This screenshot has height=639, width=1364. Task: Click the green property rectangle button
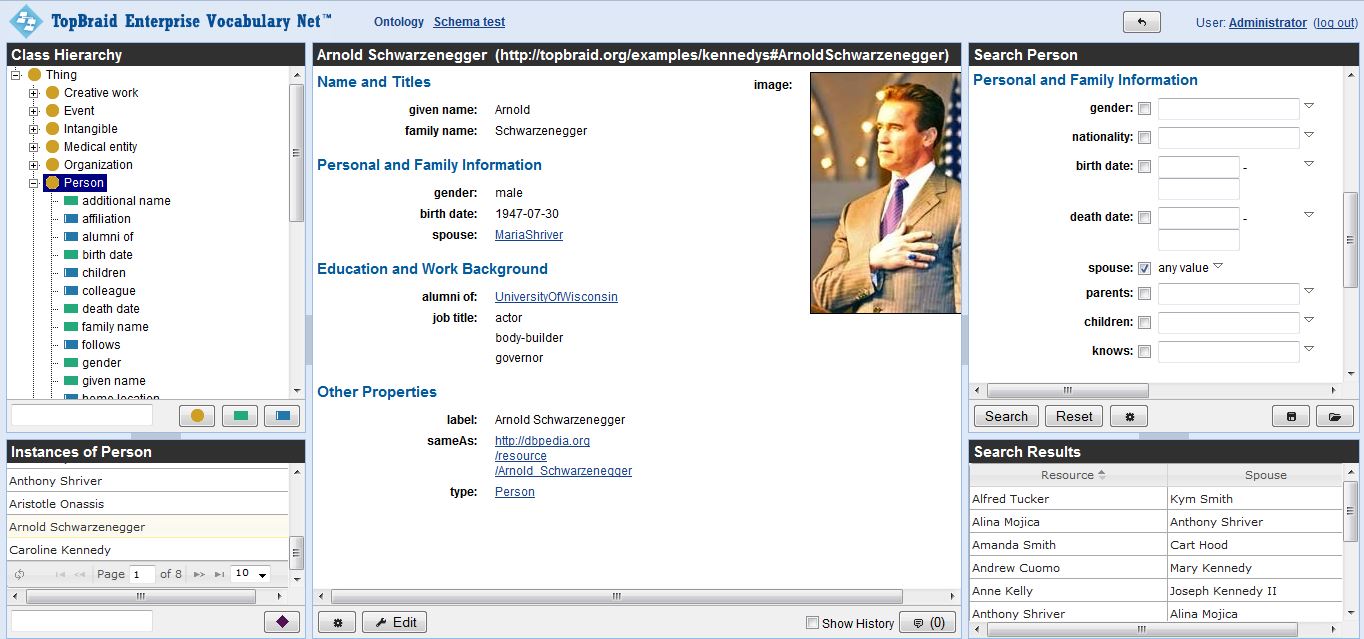(x=240, y=416)
